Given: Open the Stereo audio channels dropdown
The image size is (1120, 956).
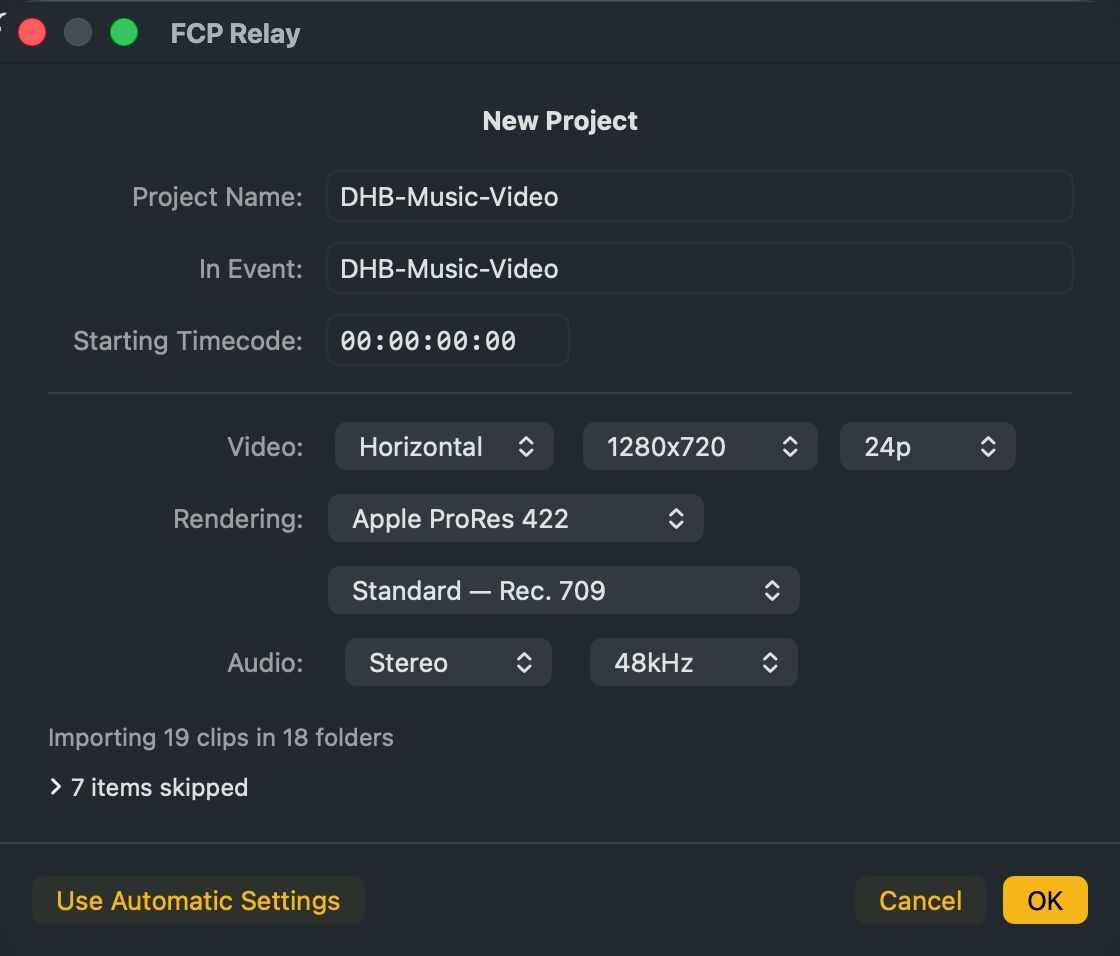Looking at the screenshot, I should [449, 662].
